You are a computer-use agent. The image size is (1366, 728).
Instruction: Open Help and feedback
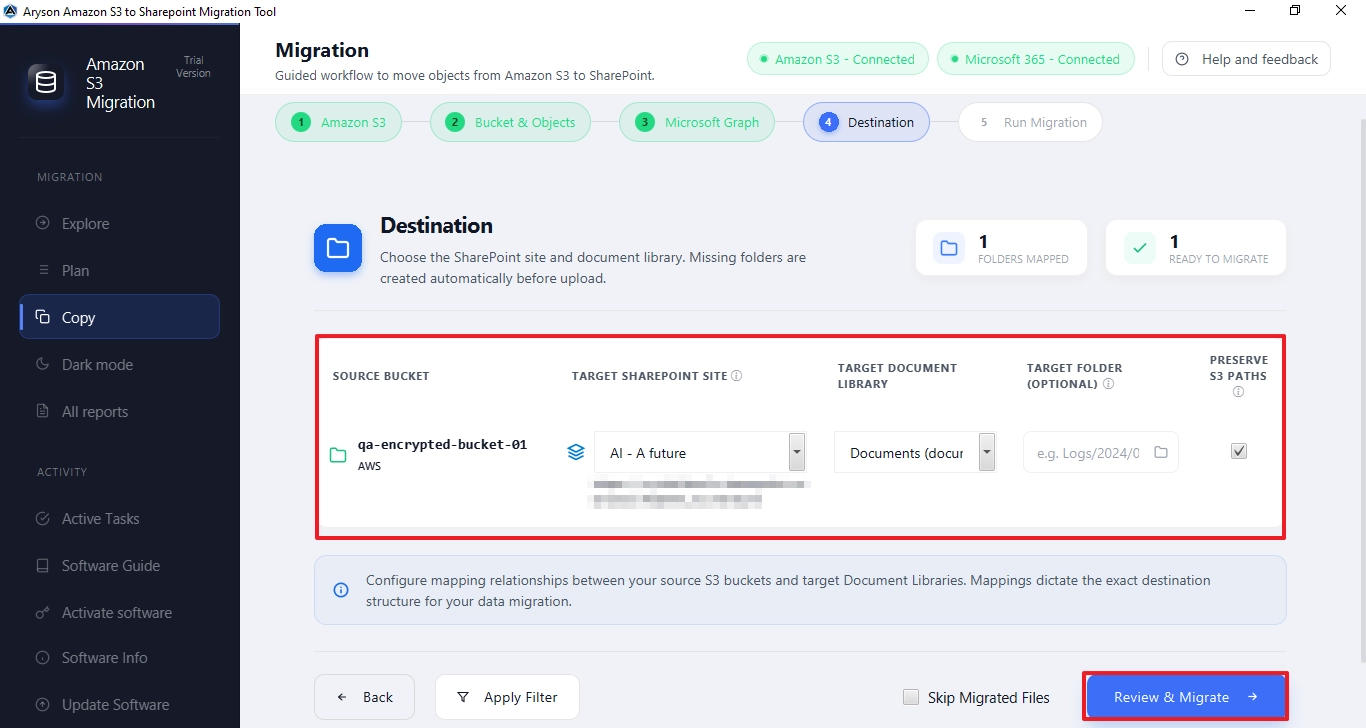pos(1246,59)
